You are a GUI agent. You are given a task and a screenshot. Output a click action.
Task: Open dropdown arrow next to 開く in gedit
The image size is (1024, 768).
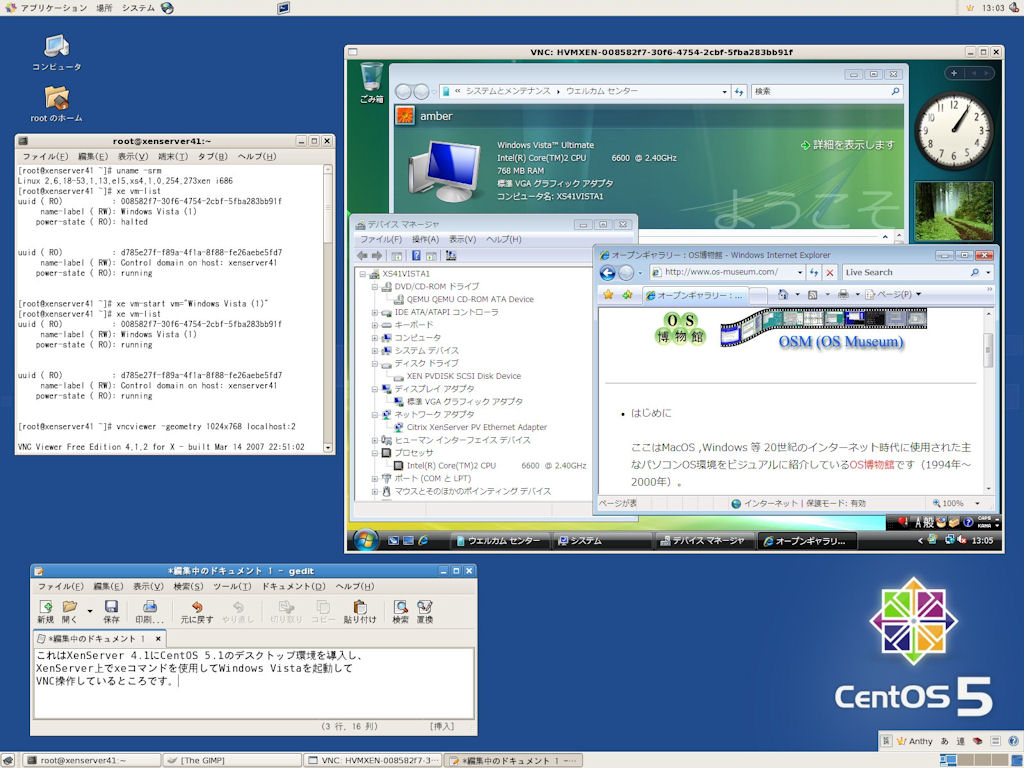(x=89, y=611)
